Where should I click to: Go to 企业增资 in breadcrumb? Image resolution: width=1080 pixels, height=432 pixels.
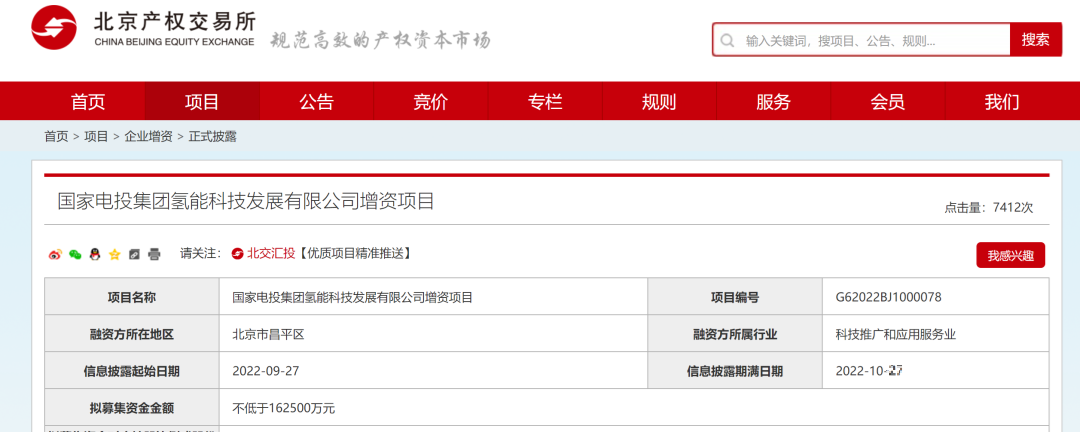tap(149, 136)
